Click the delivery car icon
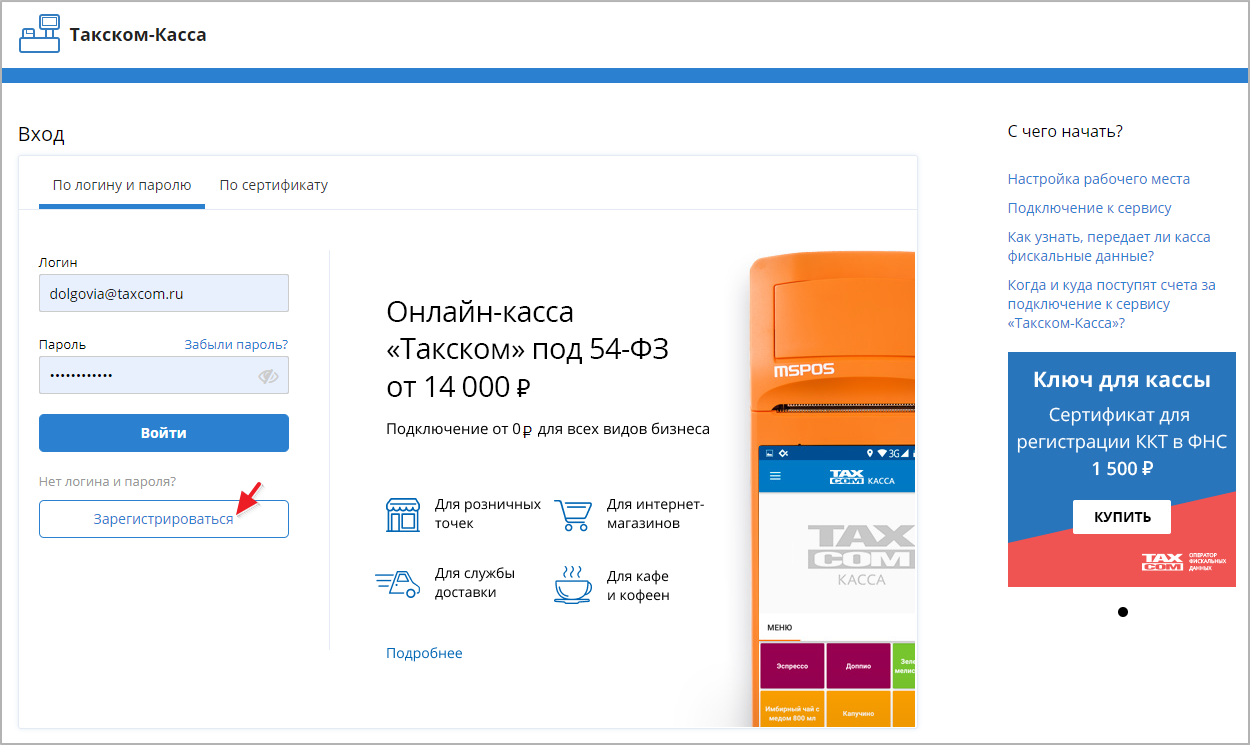The width and height of the screenshot is (1250, 745). coord(396,583)
